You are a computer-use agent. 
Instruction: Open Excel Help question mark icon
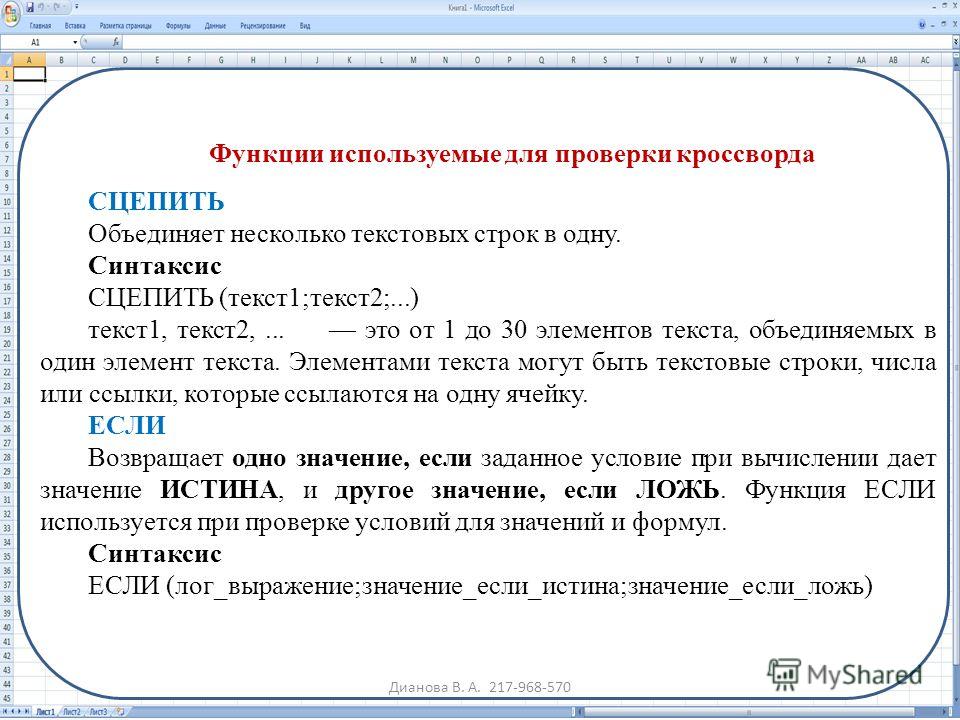[922, 24]
